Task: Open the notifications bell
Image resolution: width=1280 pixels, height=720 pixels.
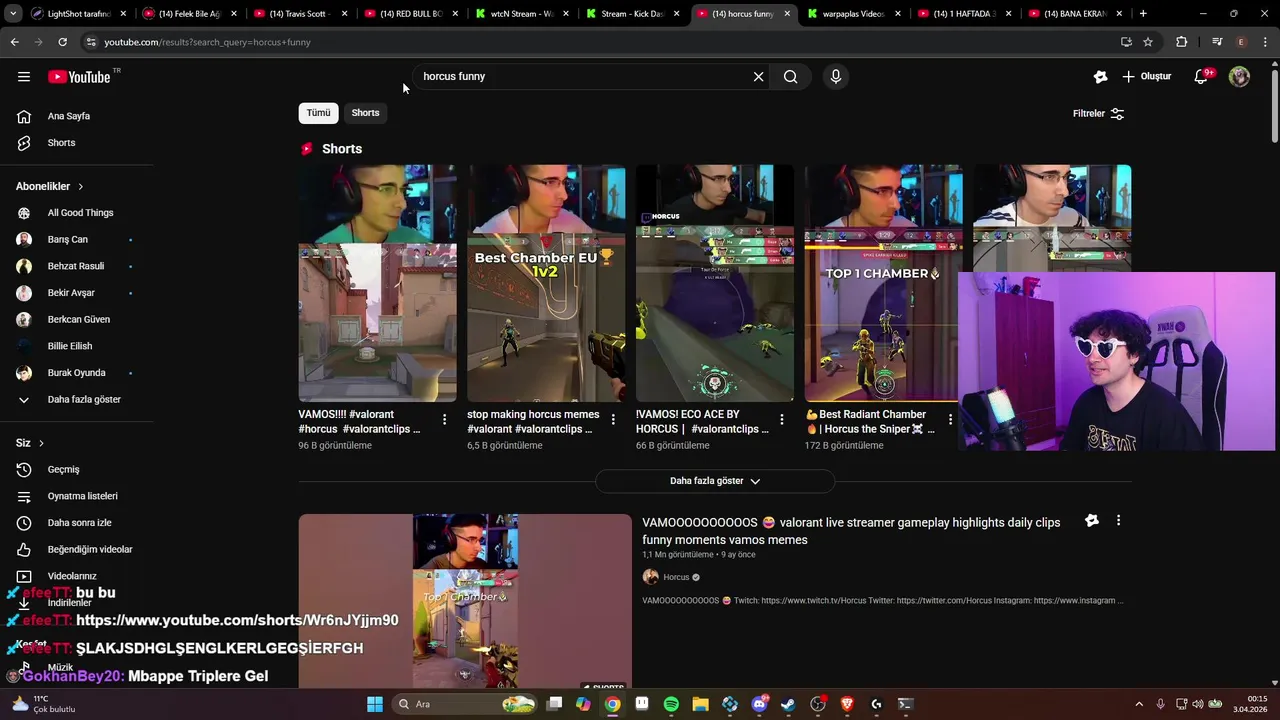Action: click(x=1203, y=77)
